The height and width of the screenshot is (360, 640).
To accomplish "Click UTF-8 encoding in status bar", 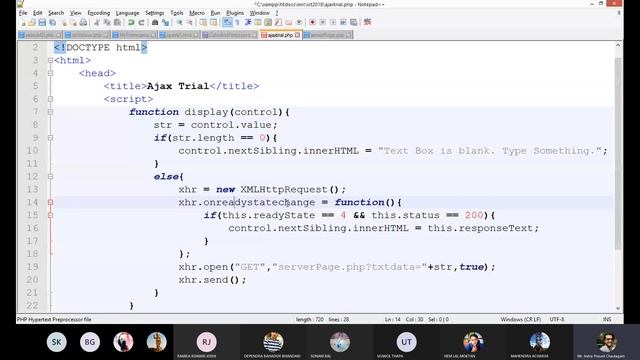I will [x=557, y=320].
